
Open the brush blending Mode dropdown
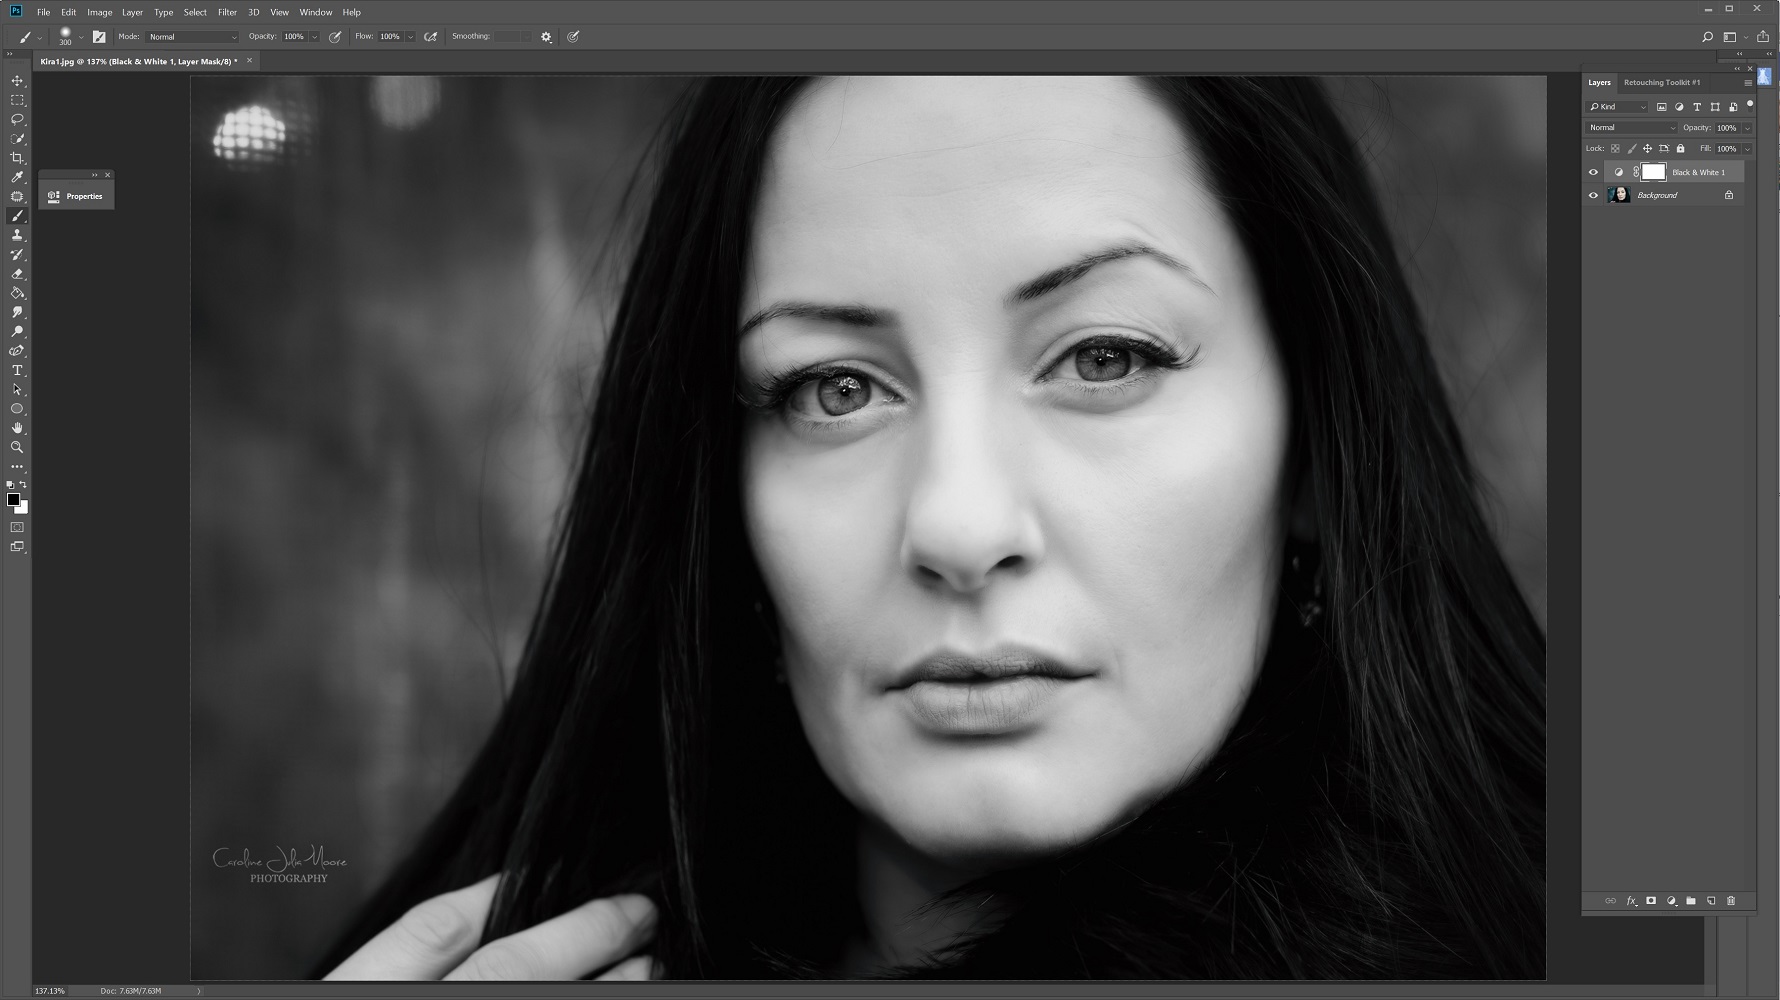click(x=192, y=37)
